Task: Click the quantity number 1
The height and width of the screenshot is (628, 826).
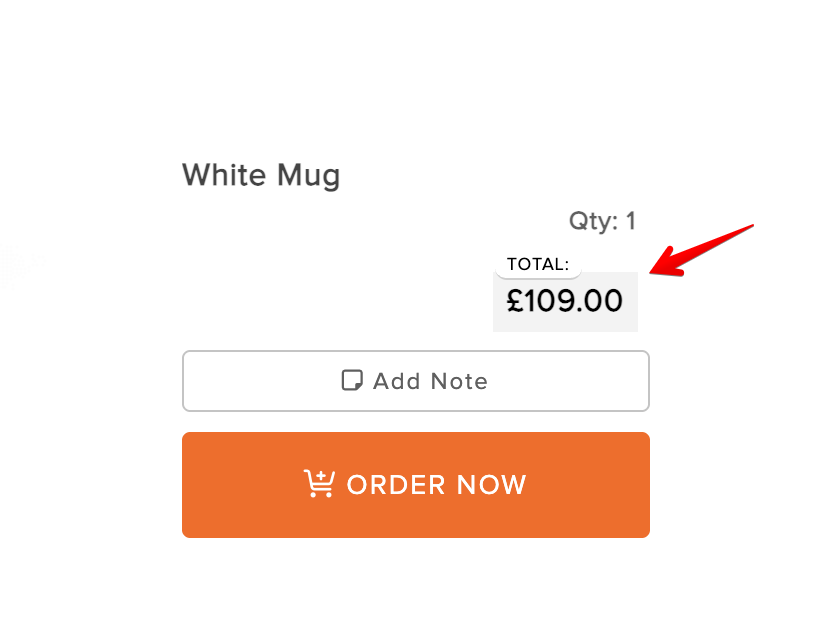Action: click(x=631, y=221)
